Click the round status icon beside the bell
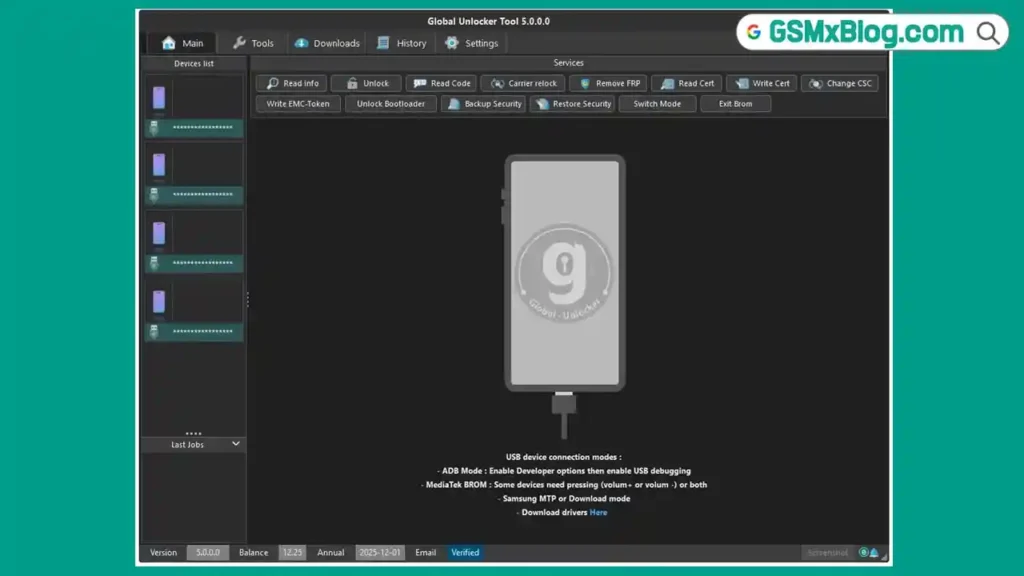1024x576 pixels. tap(863, 552)
